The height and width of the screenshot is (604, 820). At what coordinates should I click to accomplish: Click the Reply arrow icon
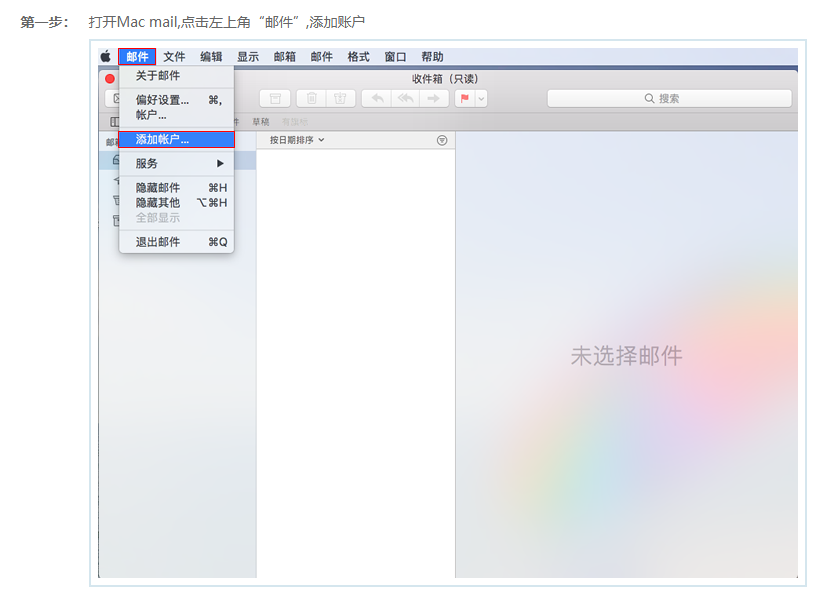click(377, 98)
